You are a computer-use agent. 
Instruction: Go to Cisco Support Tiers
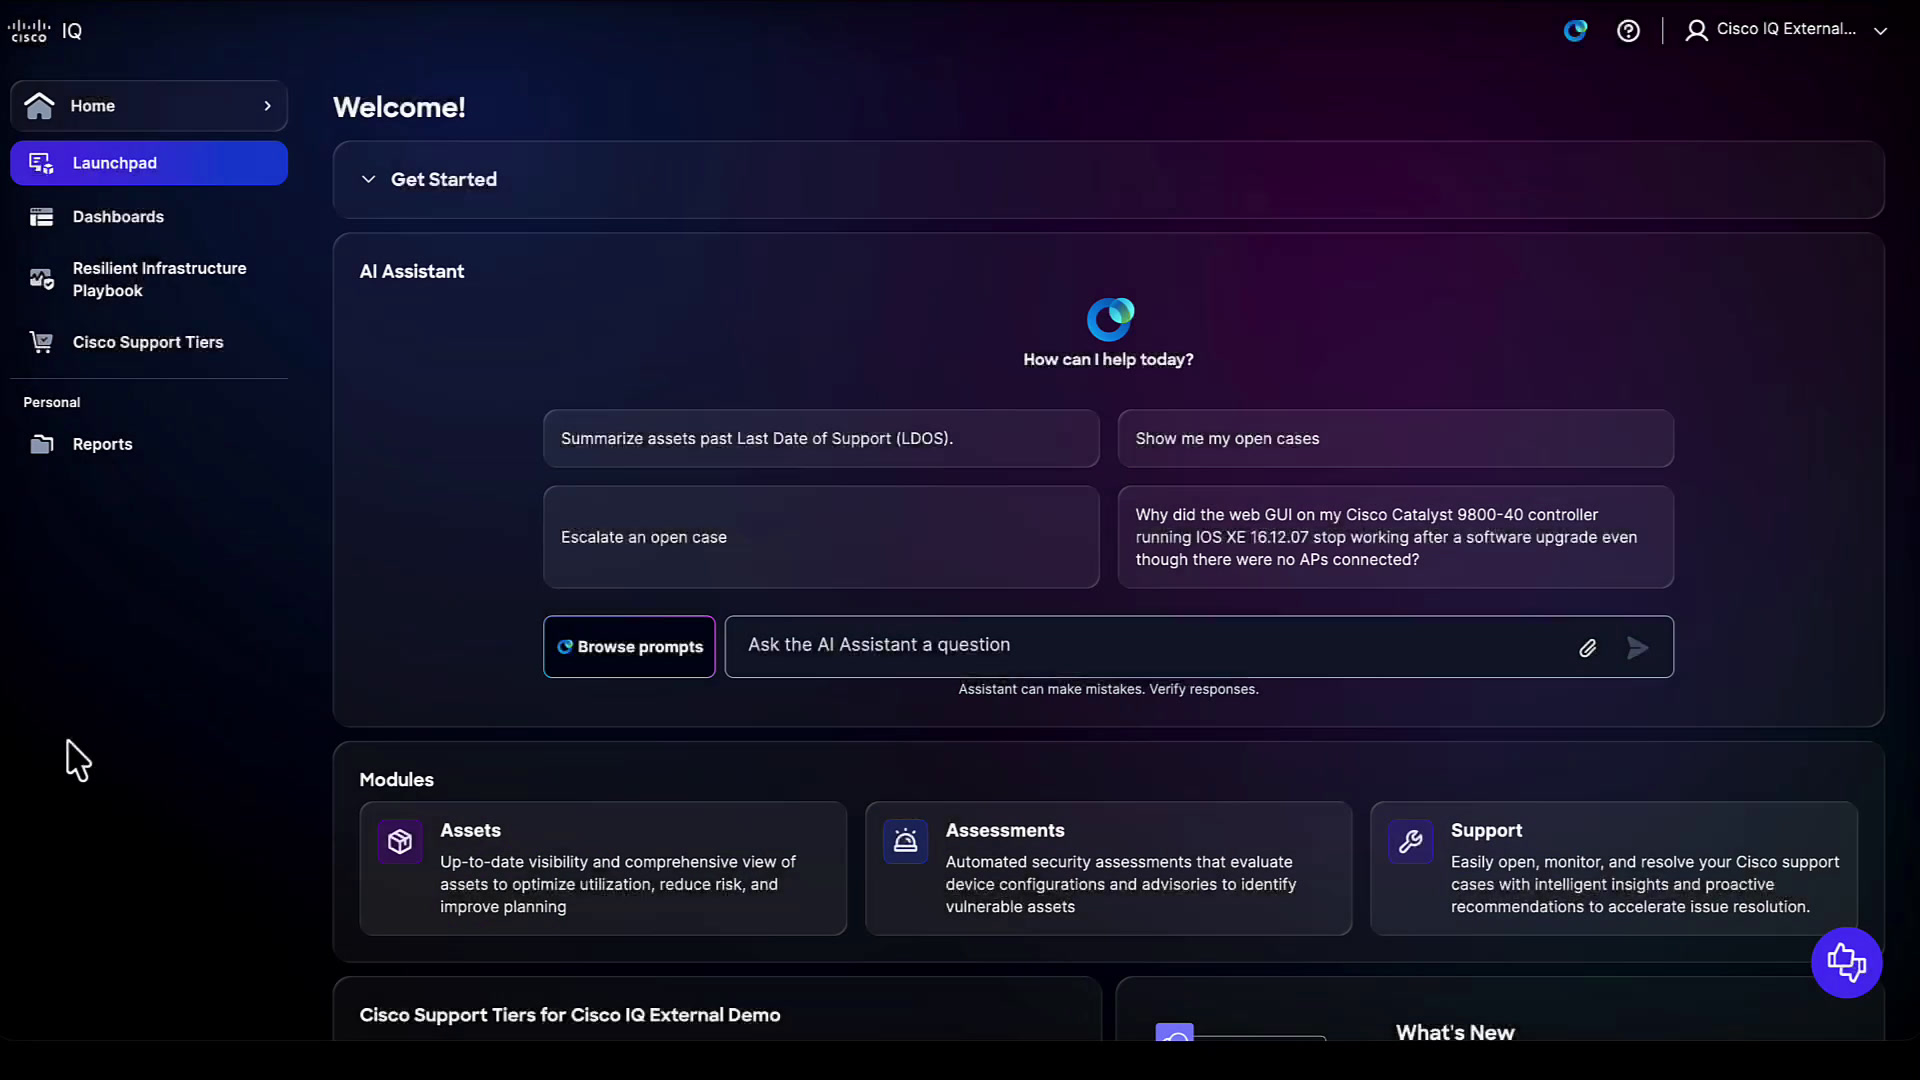(149, 342)
